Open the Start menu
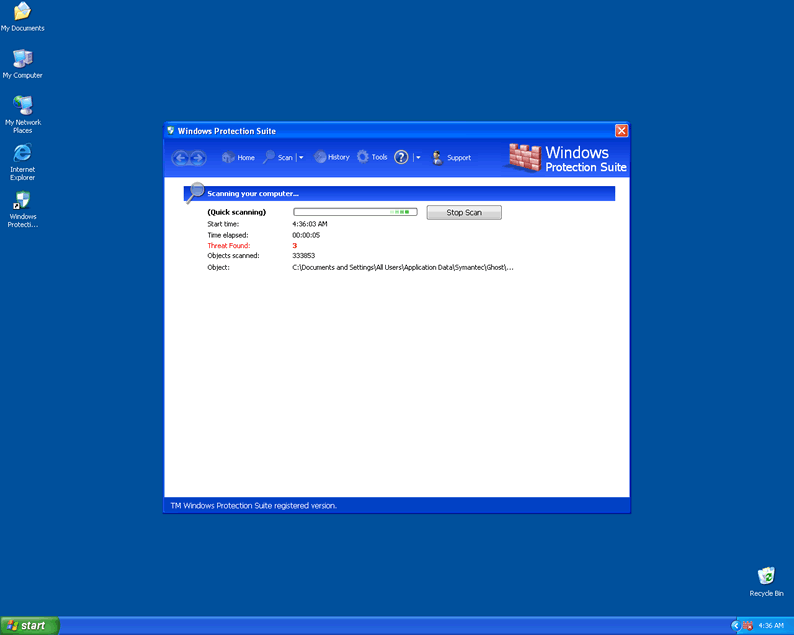 point(29,625)
